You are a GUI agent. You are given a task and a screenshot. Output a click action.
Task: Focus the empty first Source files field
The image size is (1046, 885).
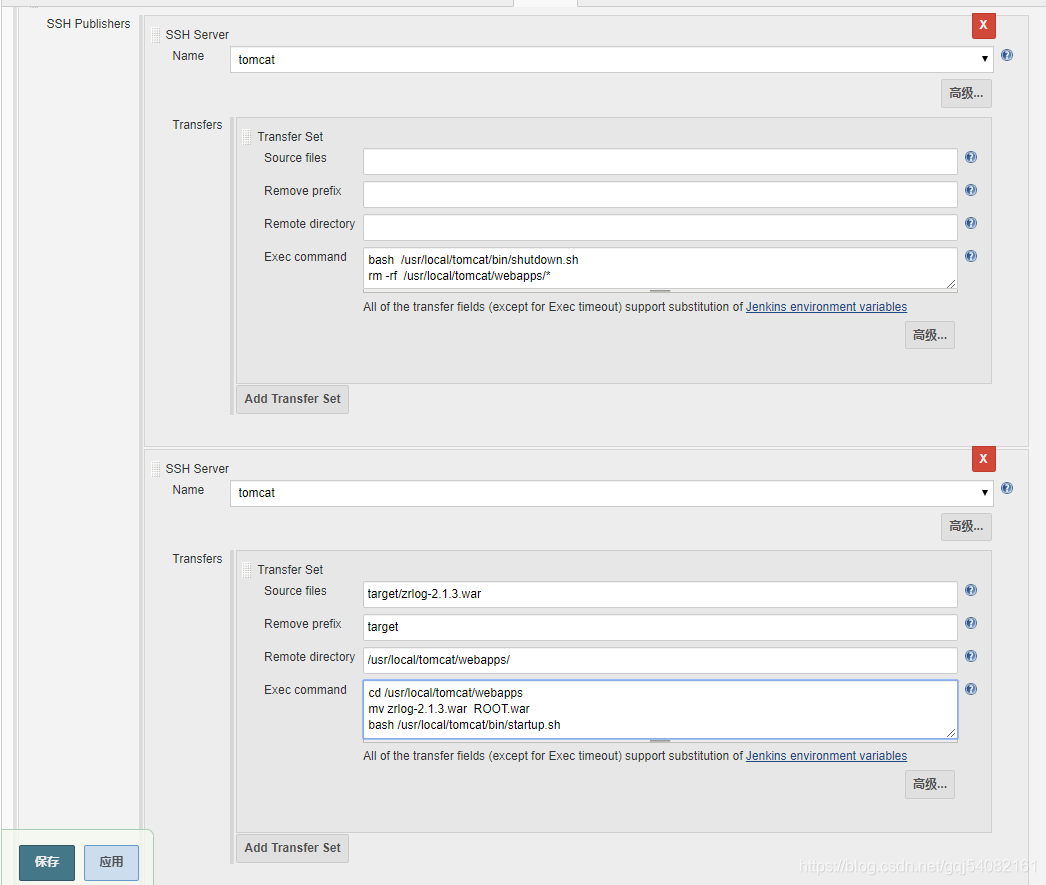(660, 161)
